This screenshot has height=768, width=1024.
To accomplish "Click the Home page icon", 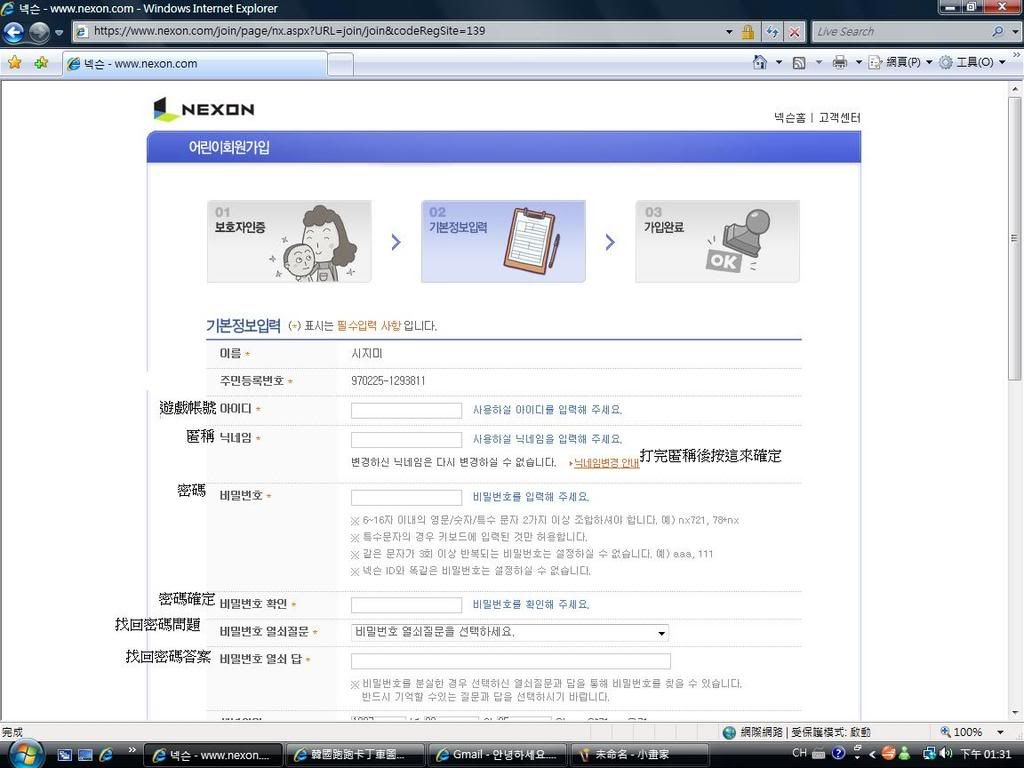I will click(761, 62).
